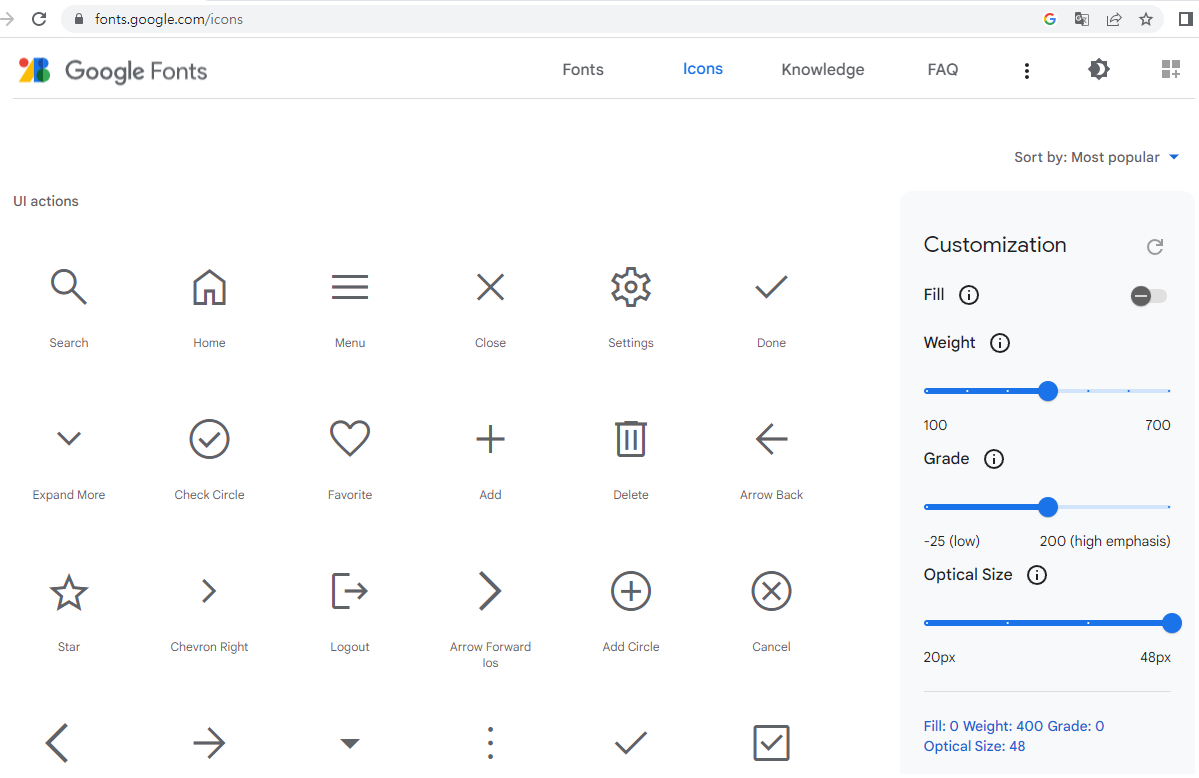Open the three-dot more menu in header
This screenshot has height=778, width=1199.
1026,70
